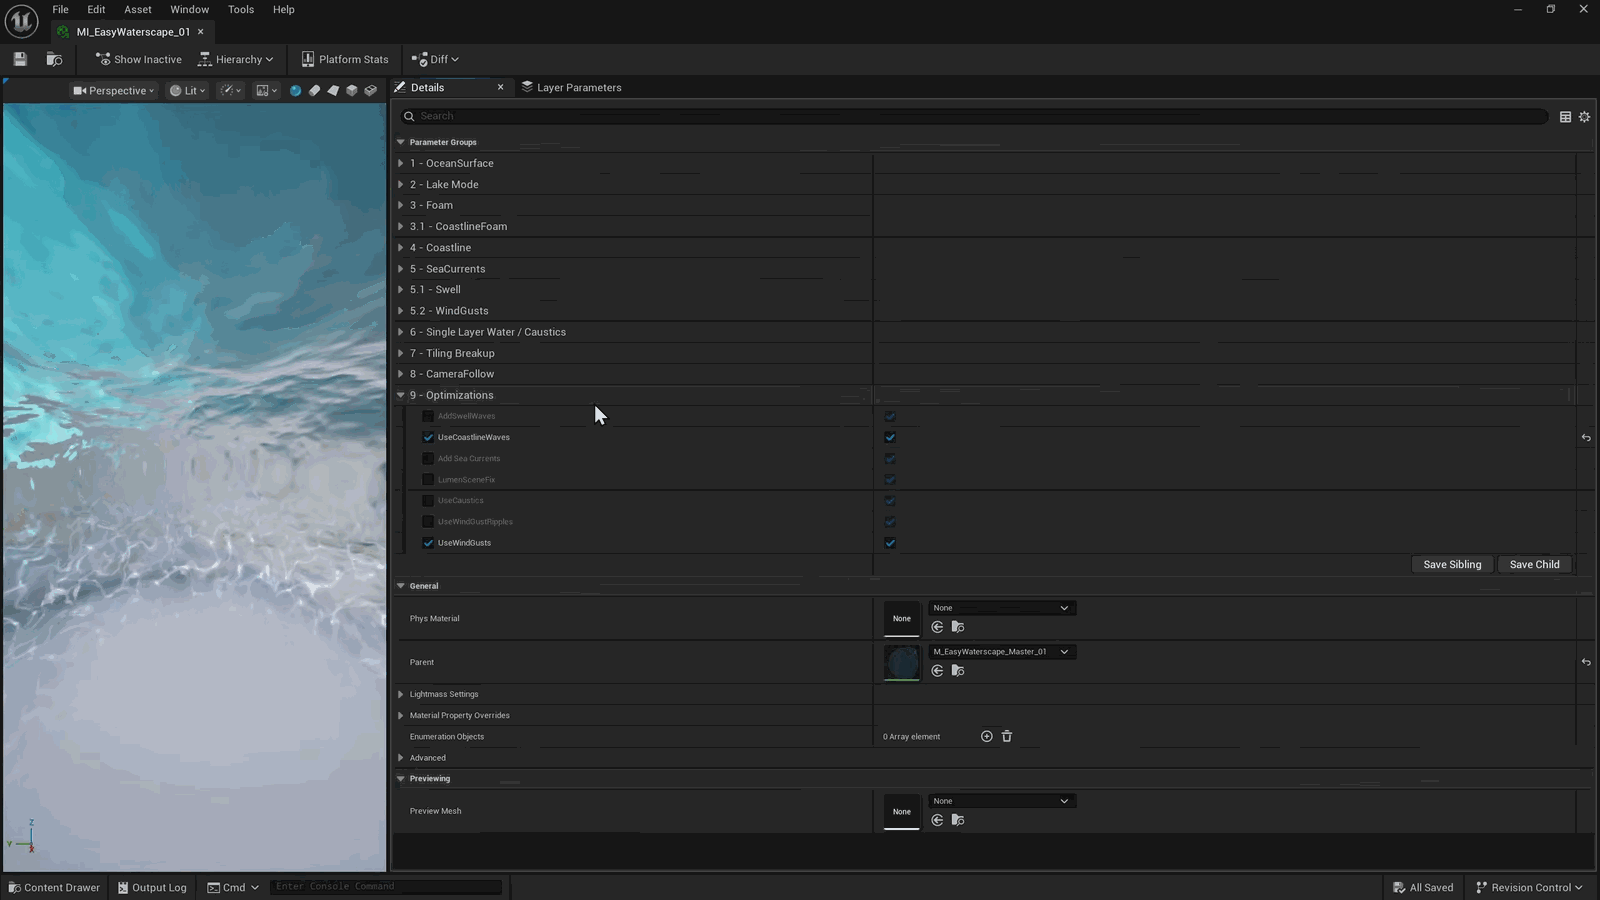The image size is (1600, 900).
Task: Browse to Parent material in Content Browser
Action: (958, 671)
